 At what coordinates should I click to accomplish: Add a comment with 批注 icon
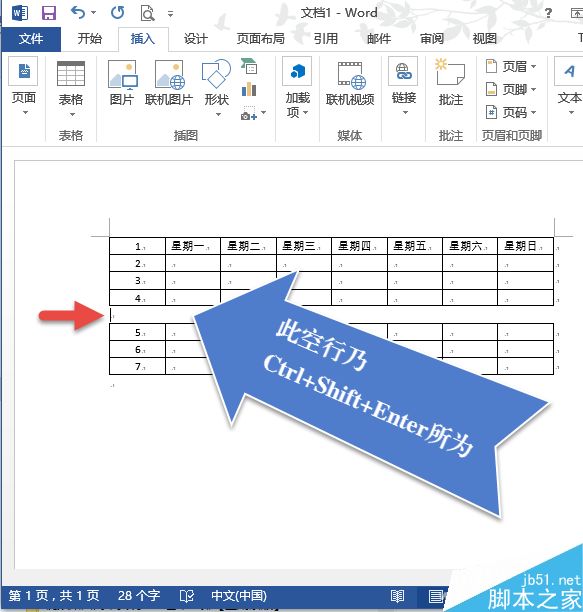pyautogui.click(x=450, y=72)
